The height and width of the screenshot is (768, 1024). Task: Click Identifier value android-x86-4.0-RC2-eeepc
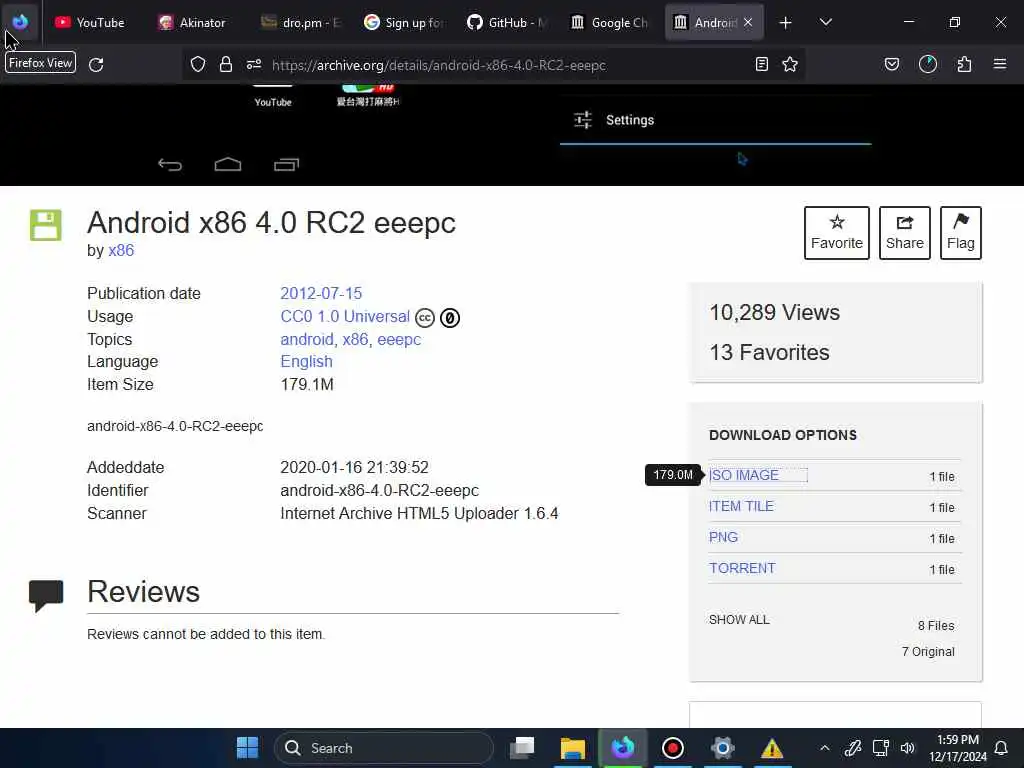(x=379, y=490)
